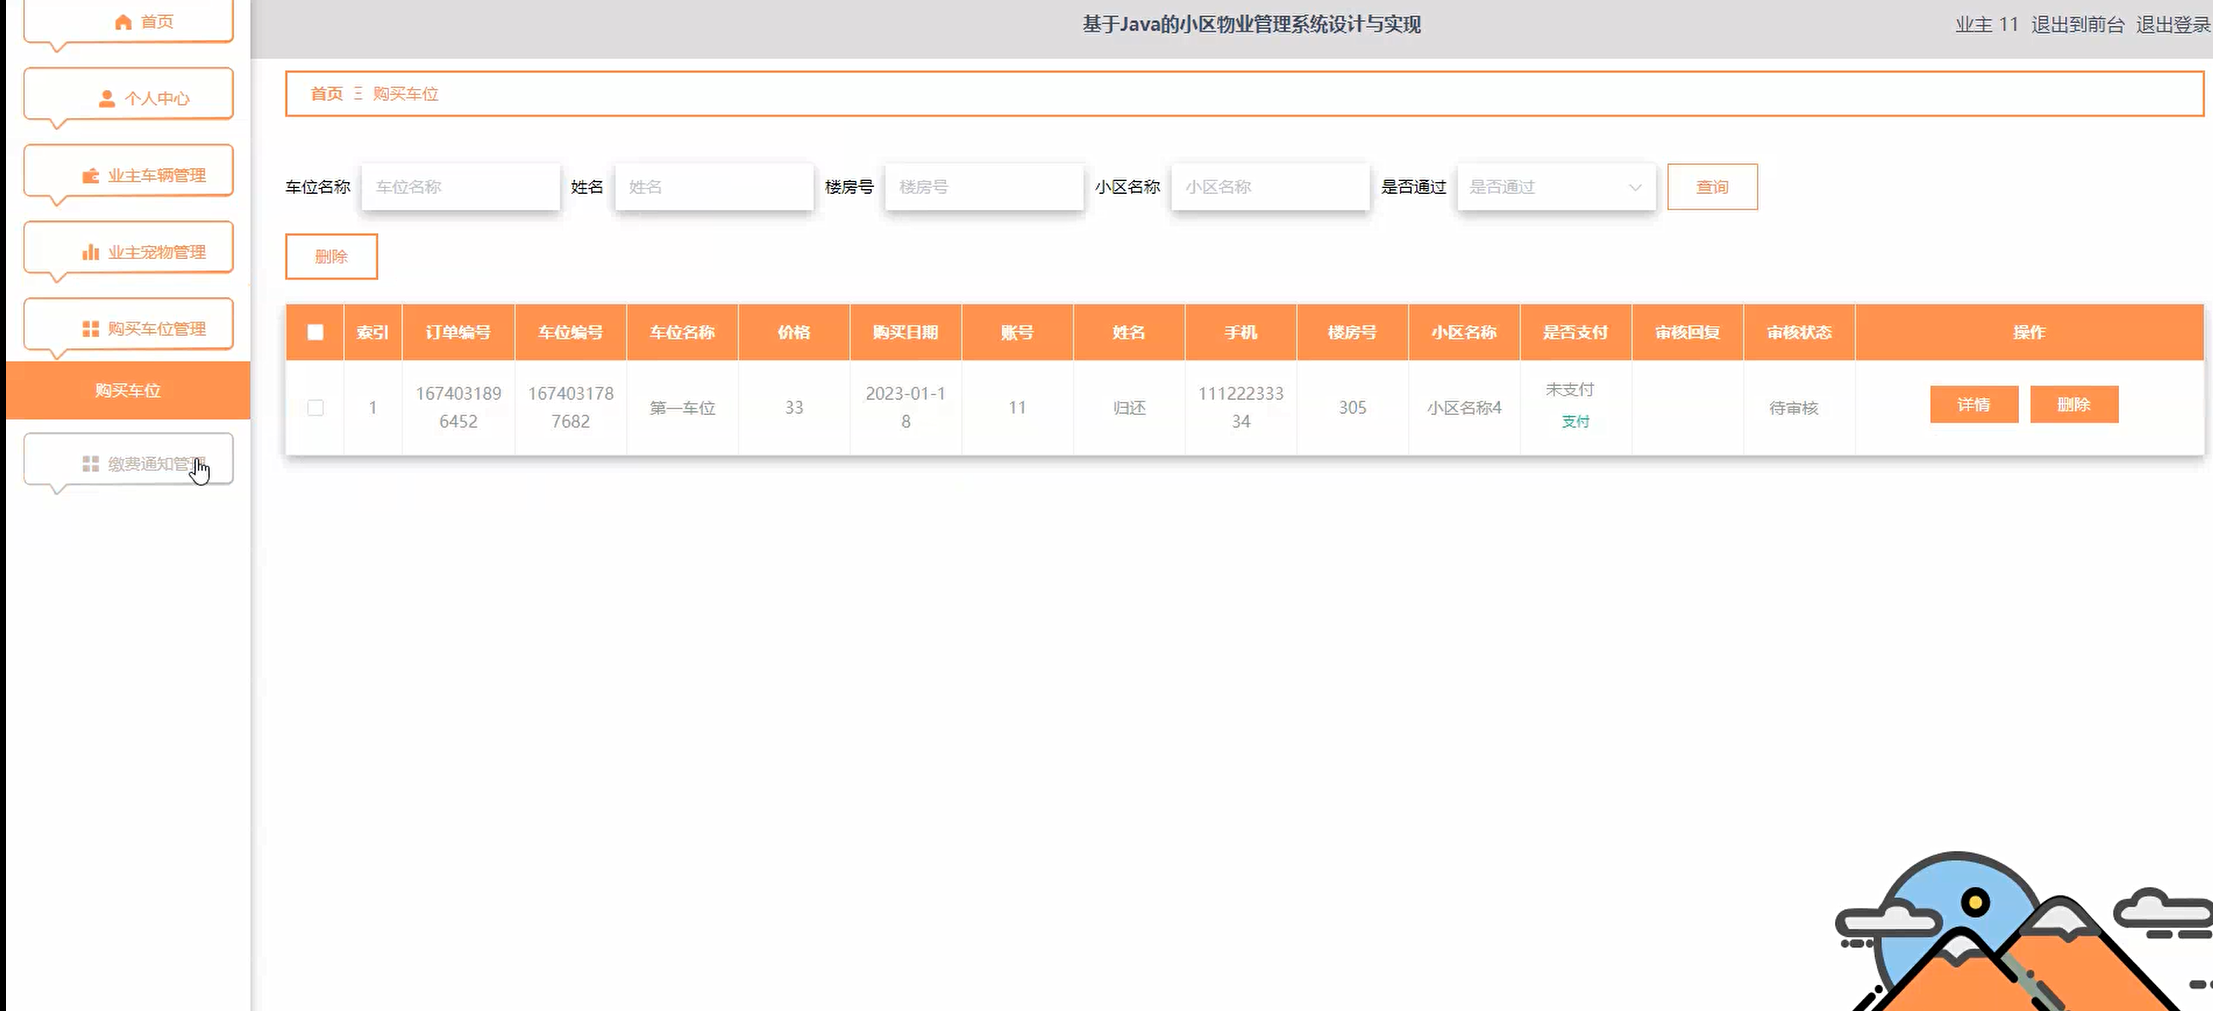Click the 详情 button in the row
The image size is (2213, 1011).
pyautogui.click(x=1973, y=405)
